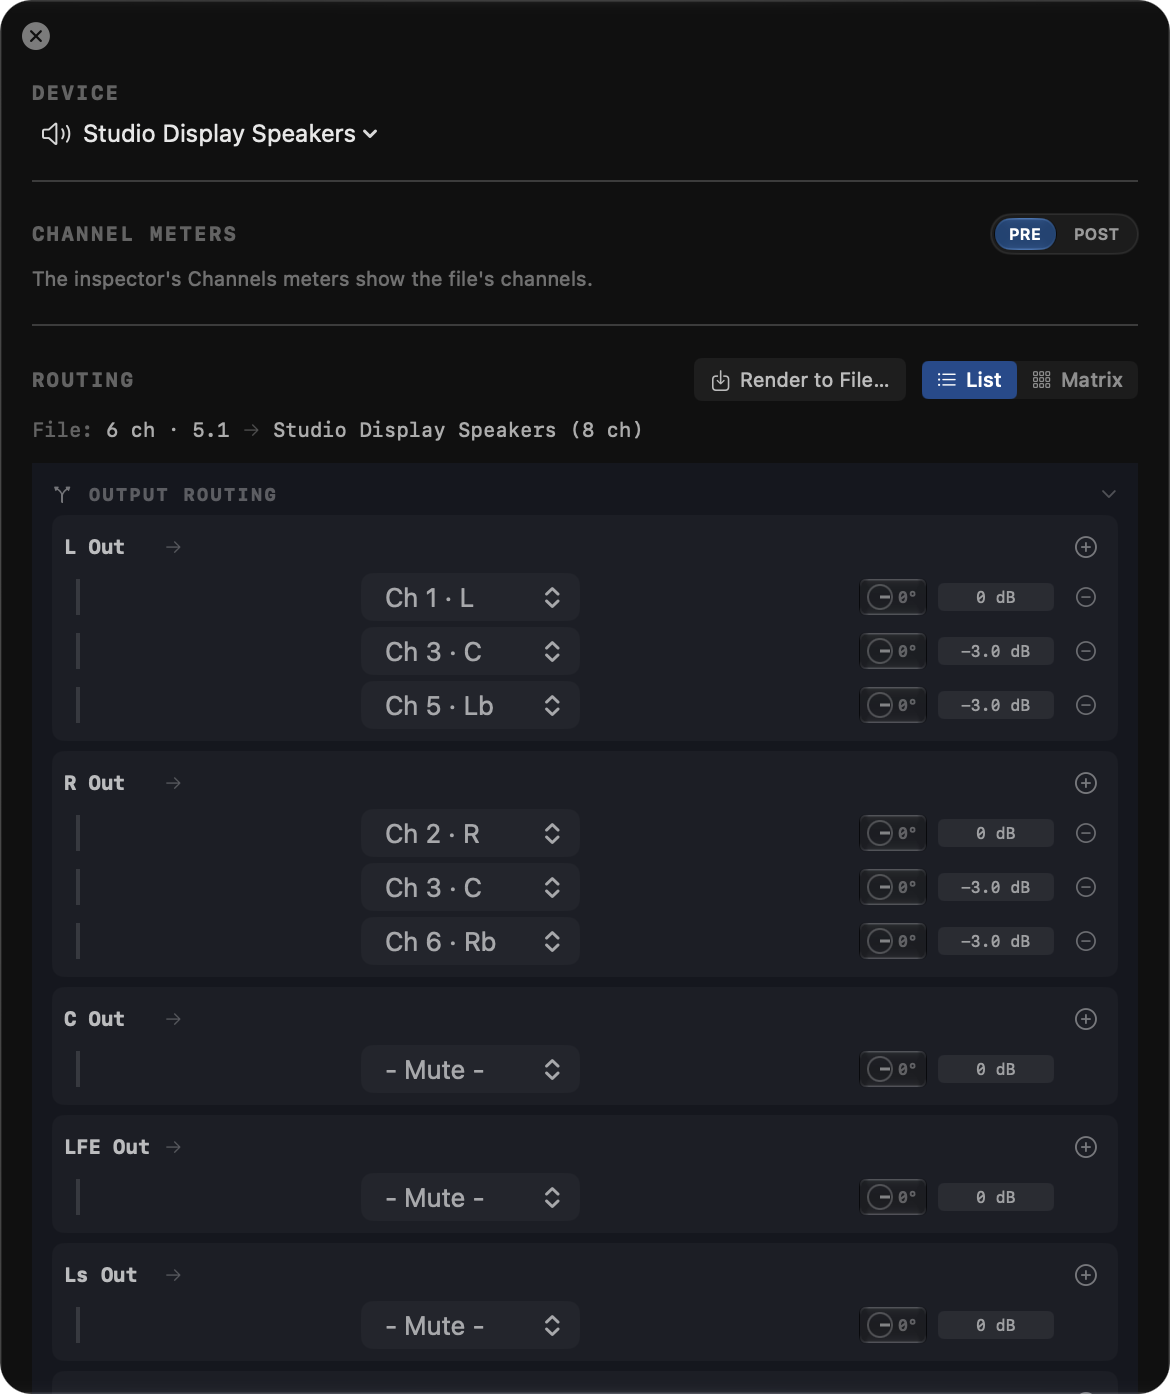Open C Out's Mute source dropdown
This screenshot has height=1394, width=1170.
[x=470, y=1070]
